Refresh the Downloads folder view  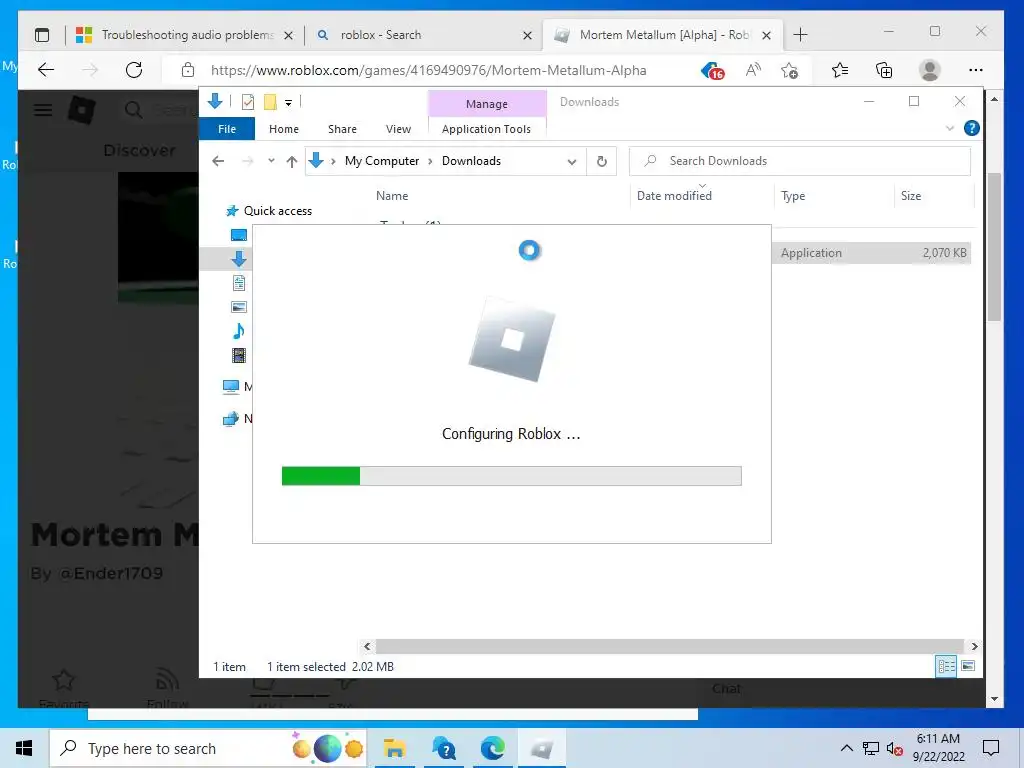[601, 161]
